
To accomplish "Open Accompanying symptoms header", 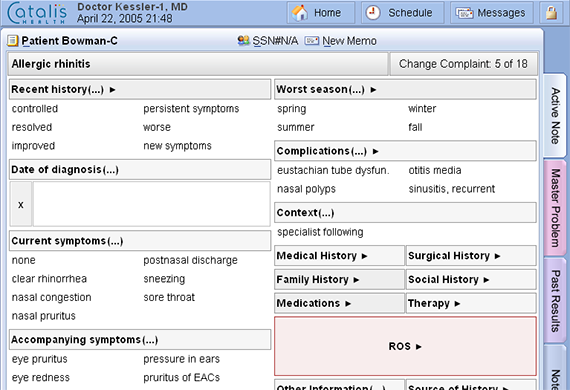I will point(140,340).
